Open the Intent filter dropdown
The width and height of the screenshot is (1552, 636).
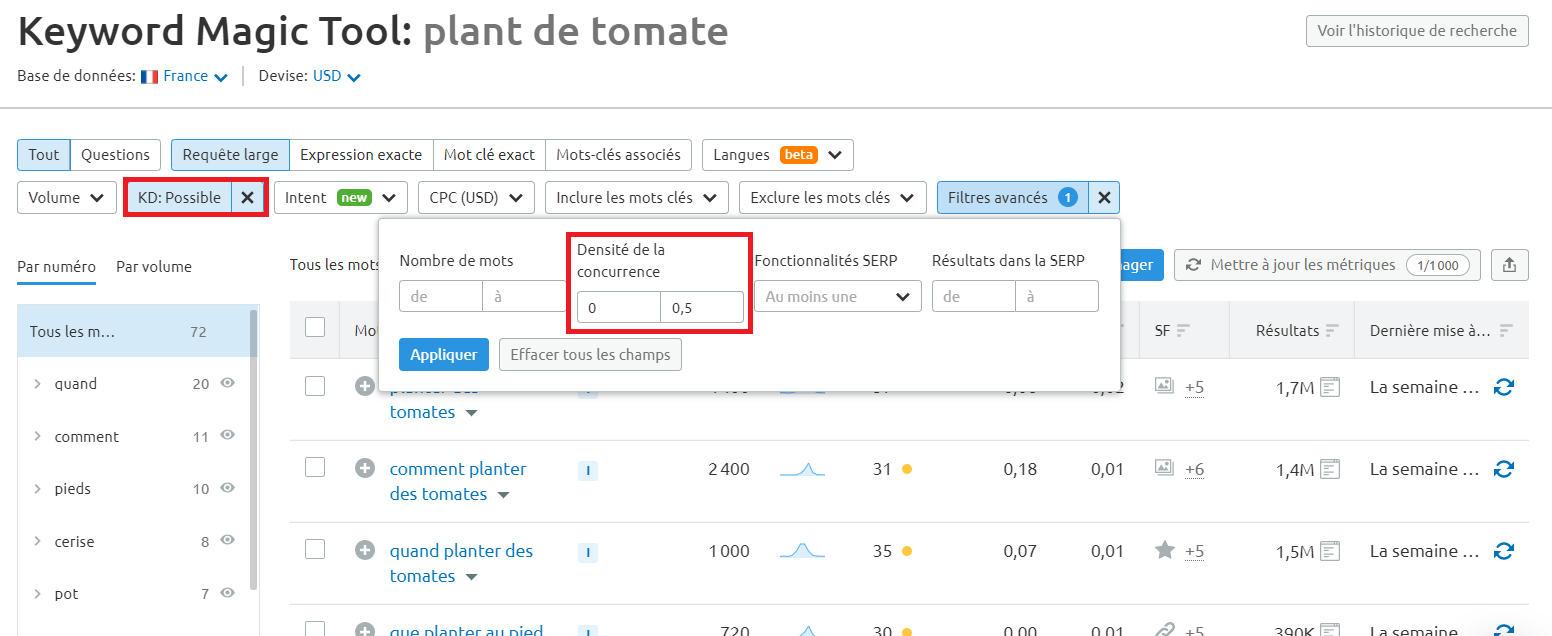coord(341,197)
